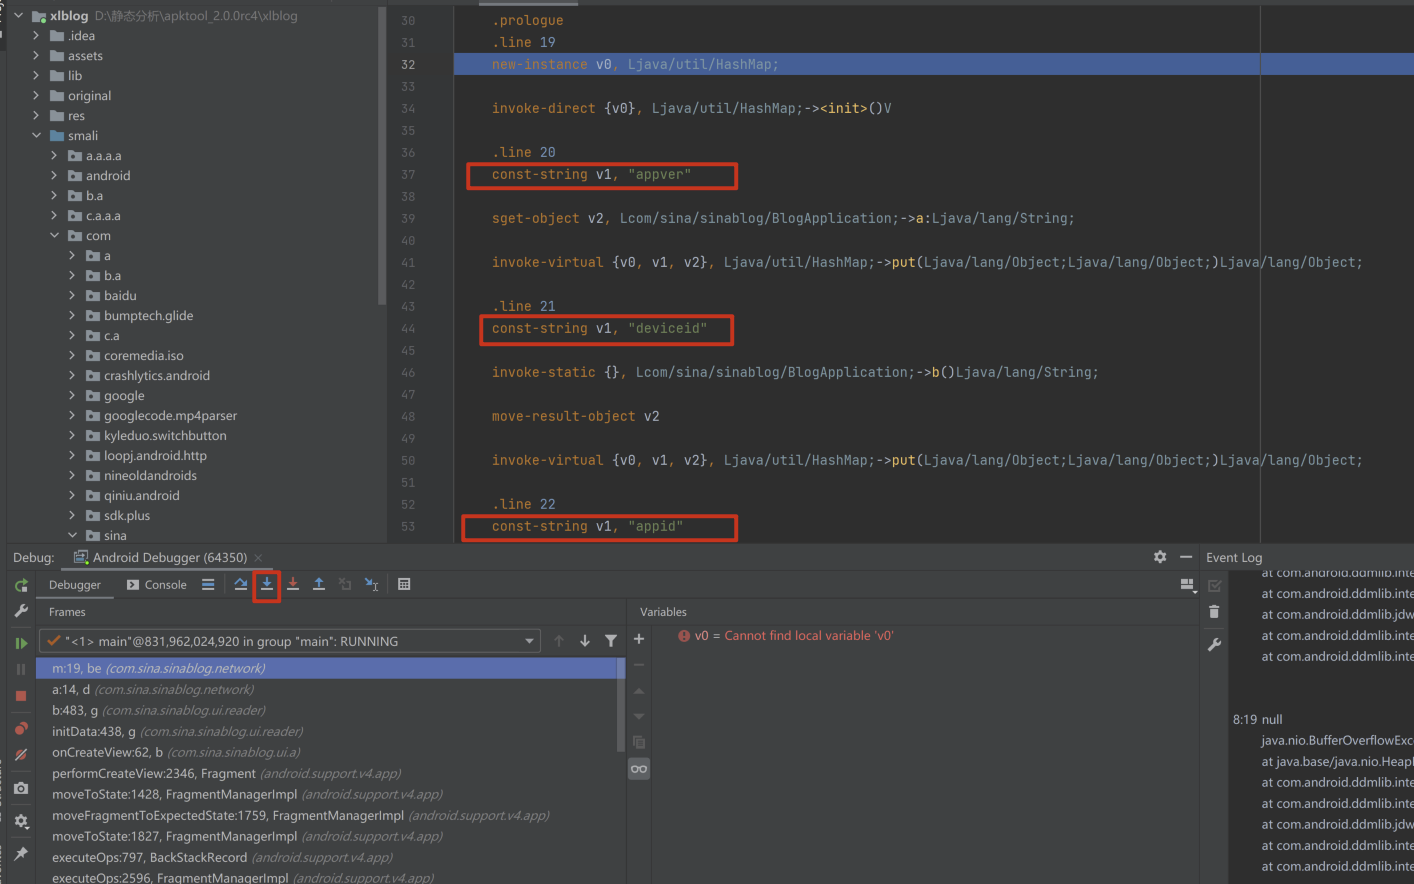Expand the res folder
Viewport: 1414px width, 884px height.
click(36, 116)
